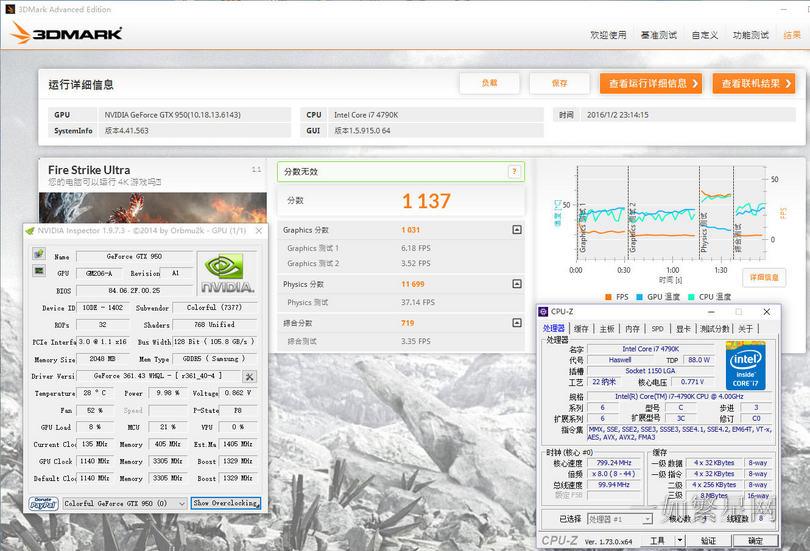The image size is (810, 551).
Task: Switch to the 显卡 tab in CPU-Z
Action: [683, 328]
